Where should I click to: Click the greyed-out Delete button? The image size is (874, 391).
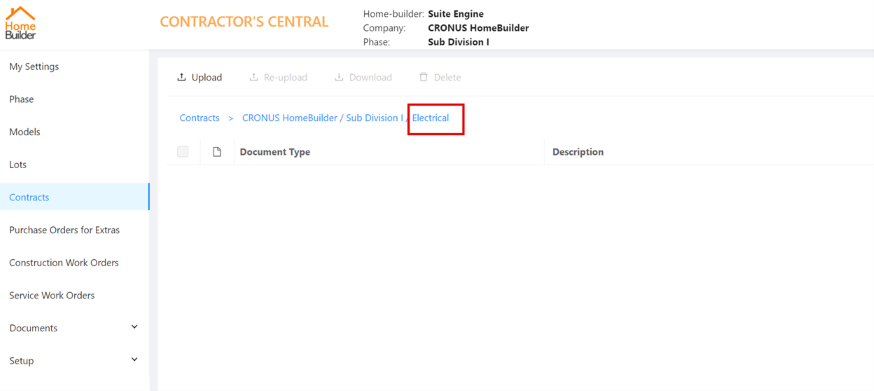[440, 78]
